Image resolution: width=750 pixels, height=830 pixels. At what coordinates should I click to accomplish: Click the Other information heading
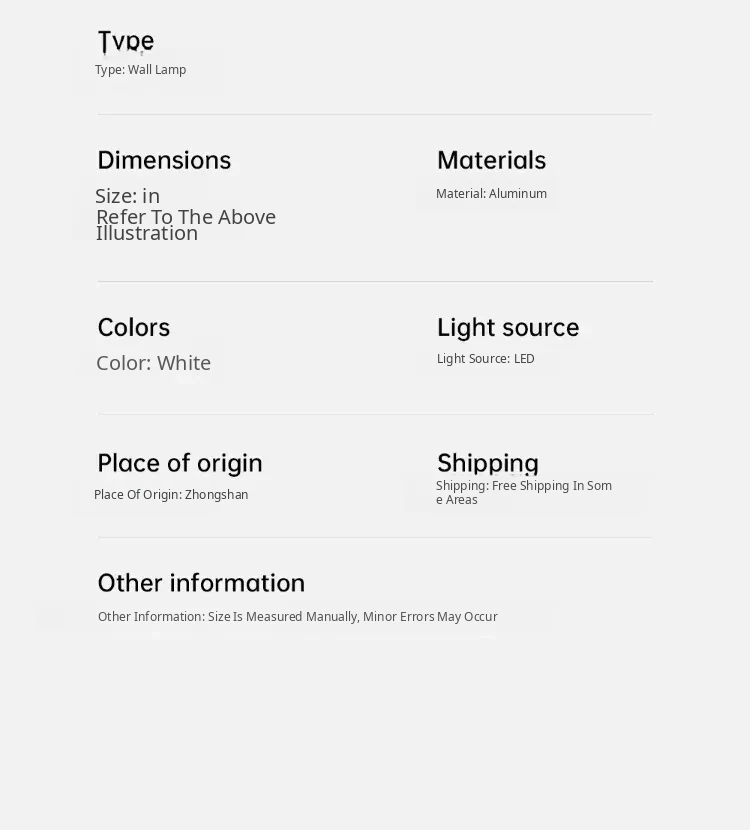point(201,583)
